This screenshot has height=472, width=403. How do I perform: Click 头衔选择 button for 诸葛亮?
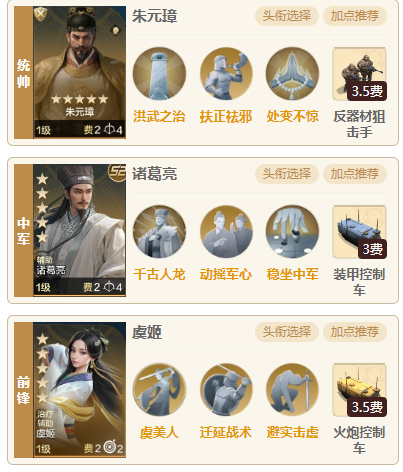pyautogui.click(x=287, y=174)
